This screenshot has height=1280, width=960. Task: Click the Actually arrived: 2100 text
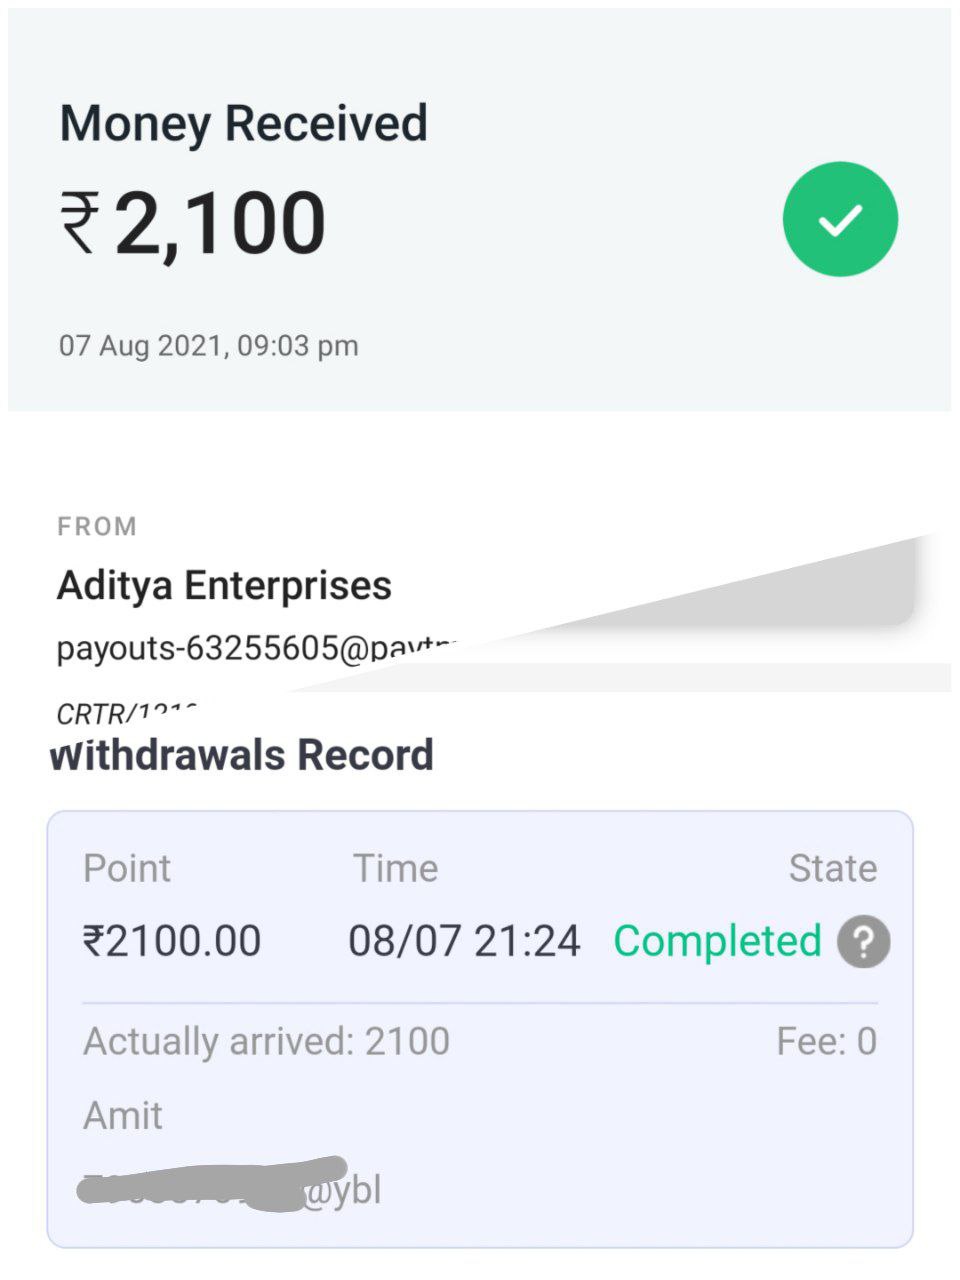266,1041
